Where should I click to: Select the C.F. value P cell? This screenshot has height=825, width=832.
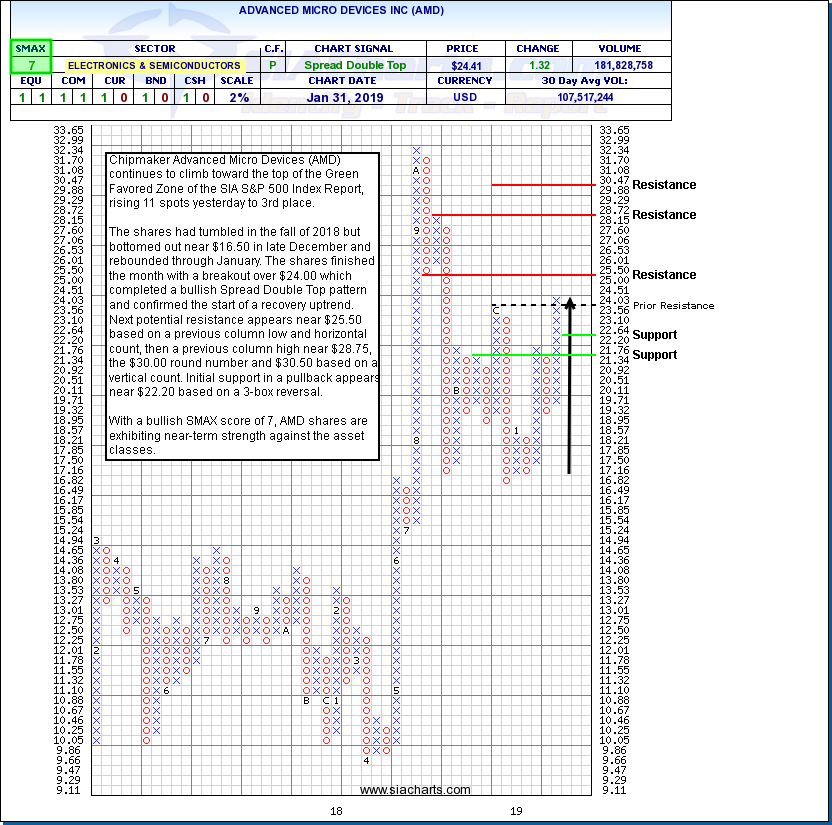click(x=274, y=65)
